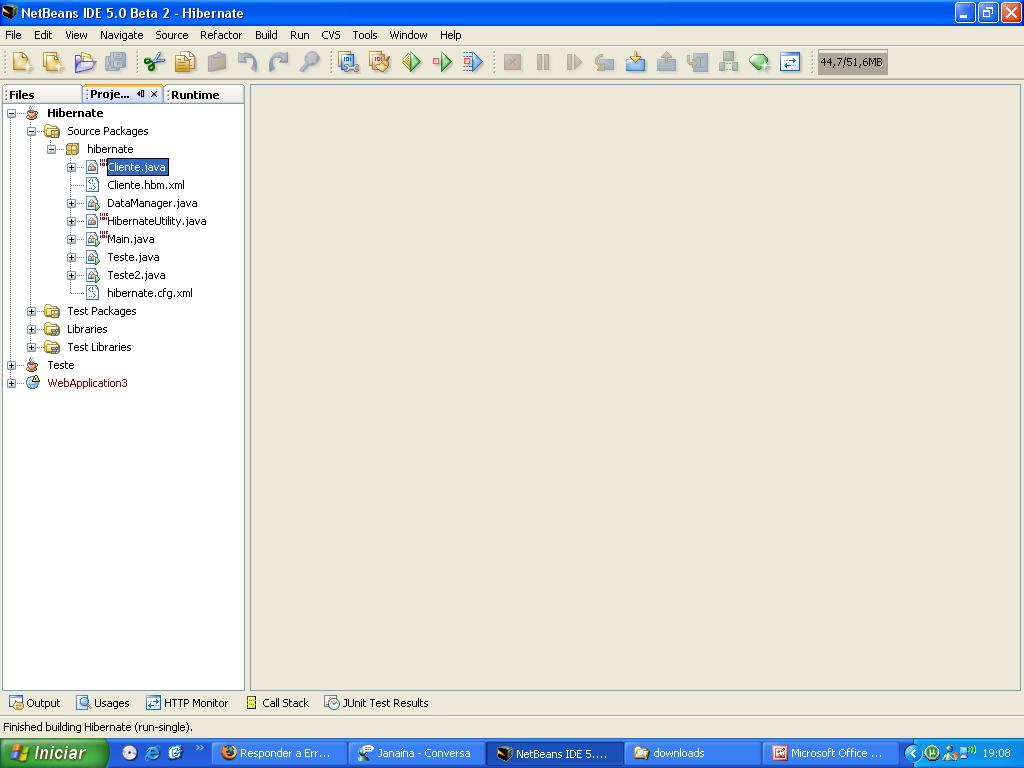The width and height of the screenshot is (1024, 768).
Task: Click the Debug Main Project icon
Action: point(442,62)
